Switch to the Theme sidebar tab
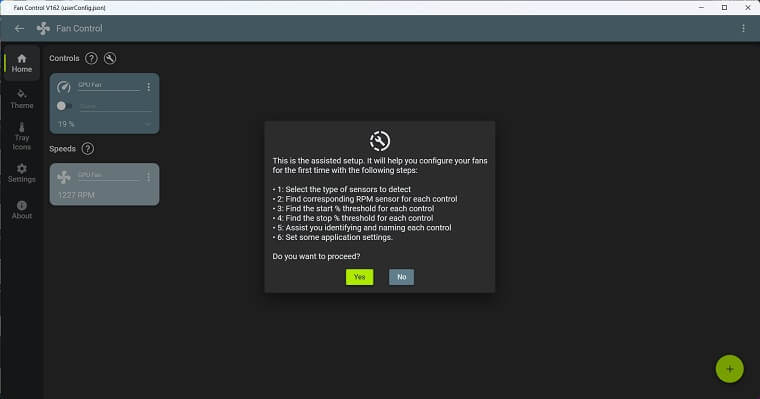This screenshot has width=760, height=399. coord(22,99)
